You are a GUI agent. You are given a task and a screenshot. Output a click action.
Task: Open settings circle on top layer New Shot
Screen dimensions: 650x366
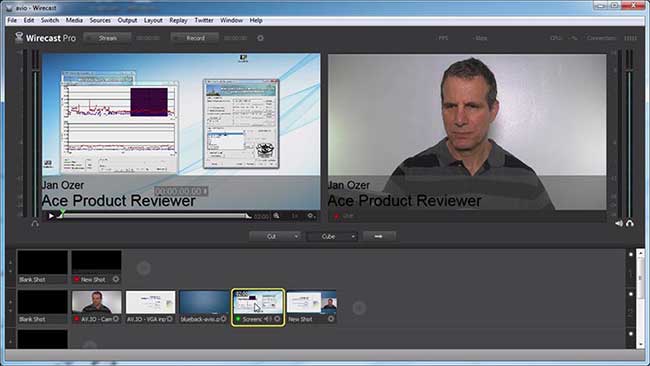(x=116, y=279)
